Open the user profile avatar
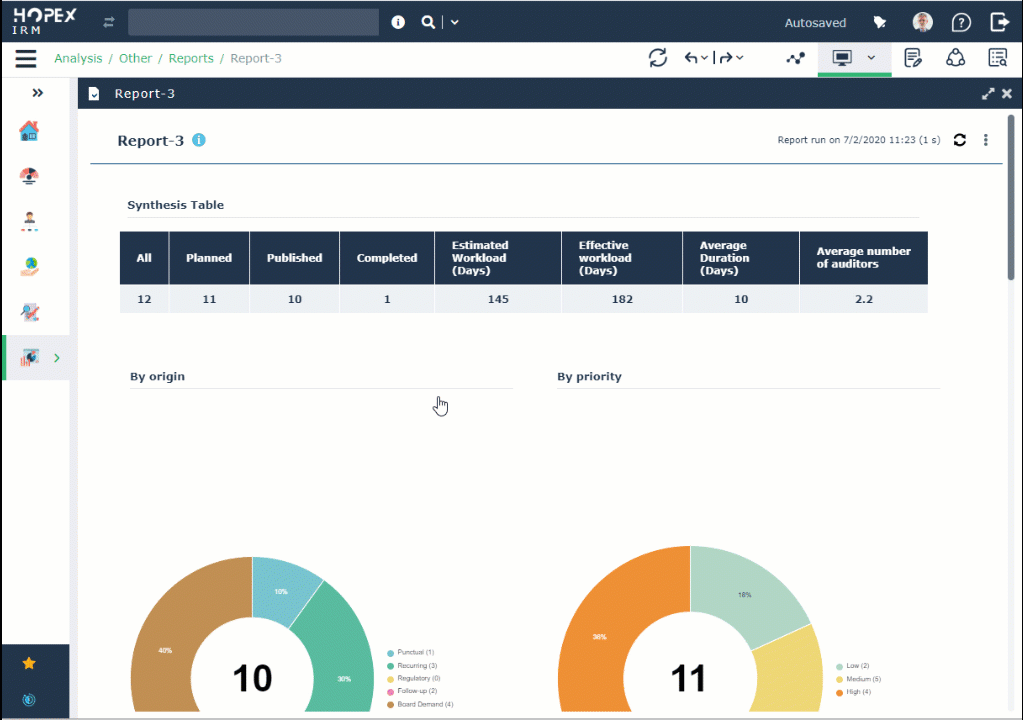This screenshot has width=1023, height=720. 922,22
